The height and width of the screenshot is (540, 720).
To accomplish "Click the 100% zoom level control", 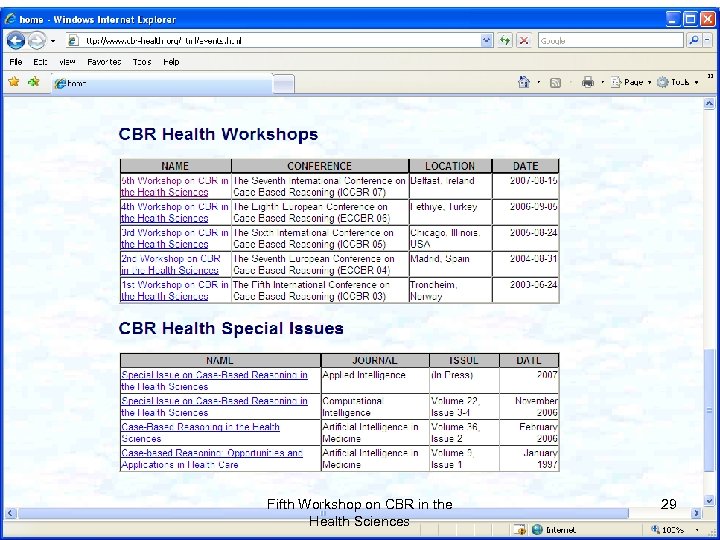I will [669, 529].
